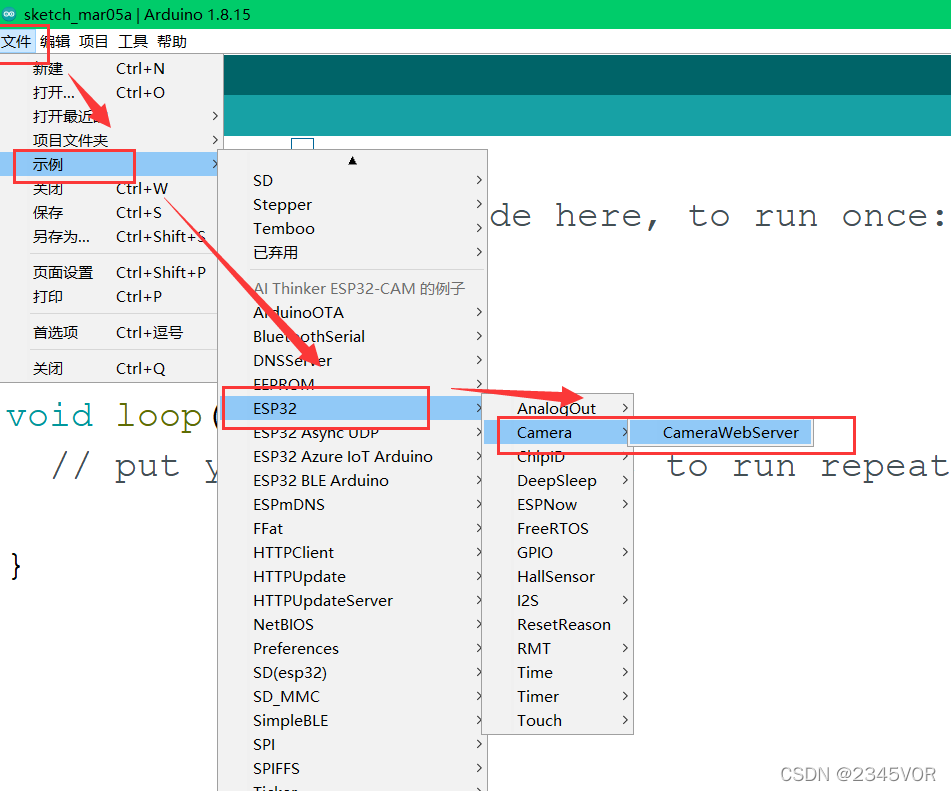This screenshot has width=951, height=791.
Task: Expand the 打开最近的 submenu
Action: tap(109, 116)
